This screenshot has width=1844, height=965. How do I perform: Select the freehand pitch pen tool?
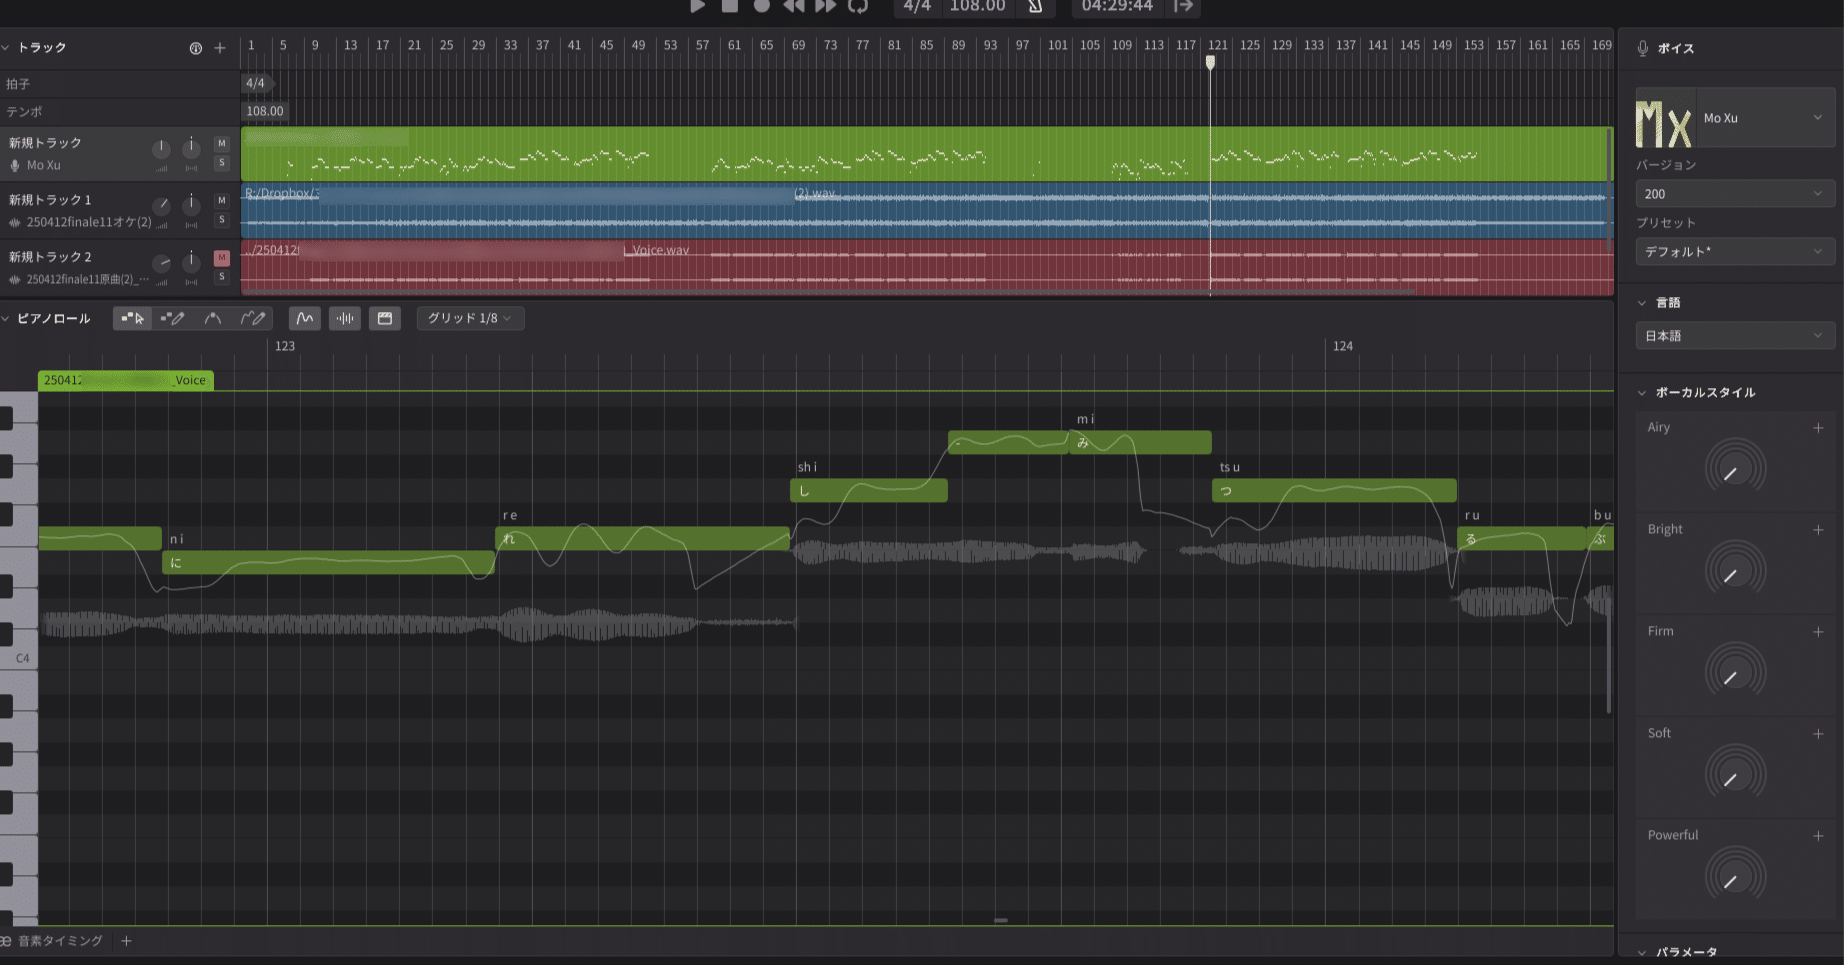(x=253, y=318)
